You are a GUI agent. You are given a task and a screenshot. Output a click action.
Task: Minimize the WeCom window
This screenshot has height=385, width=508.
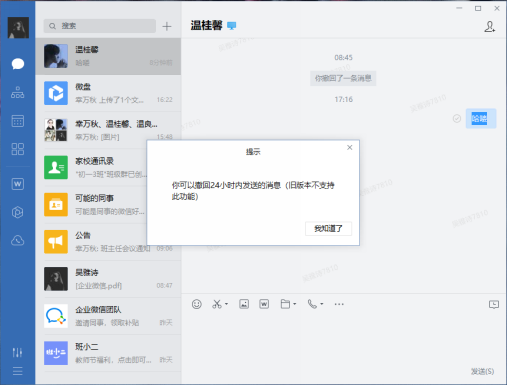tap(459, 8)
